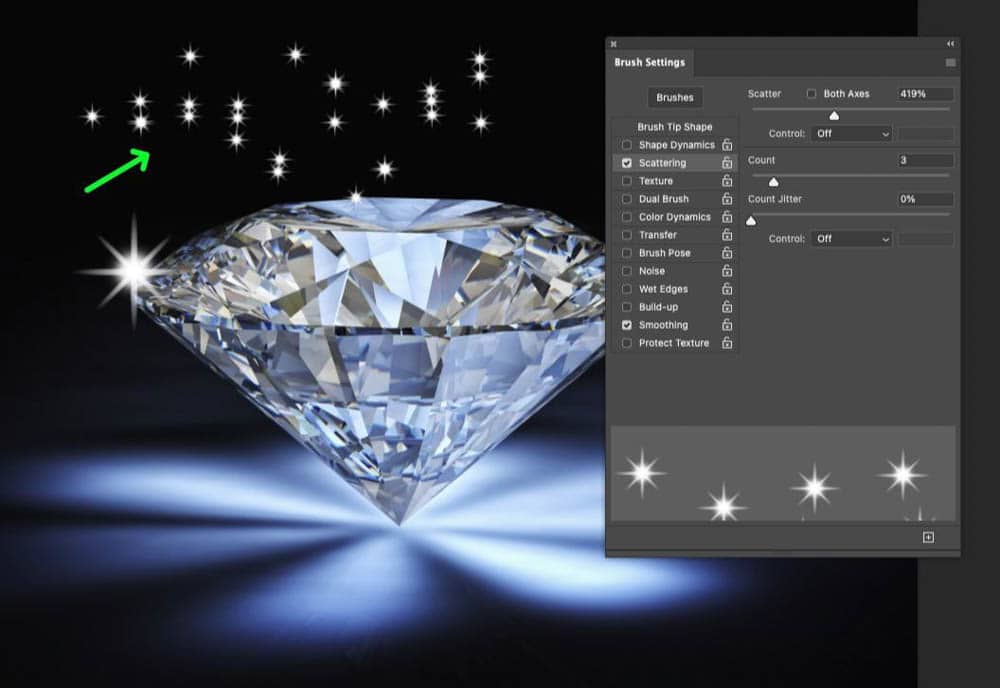Open Shape Dynamics settings label
1000x688 pixels.
[x=677, y=145]
